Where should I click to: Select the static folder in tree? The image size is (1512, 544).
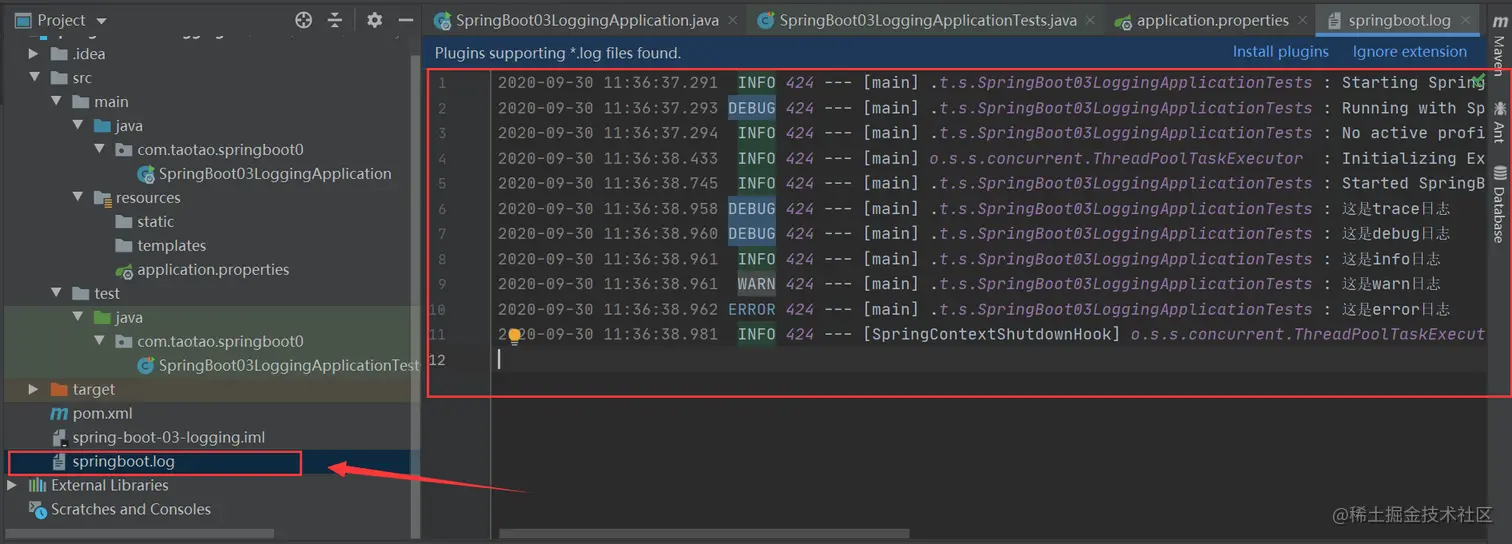(x=156, y=222)
